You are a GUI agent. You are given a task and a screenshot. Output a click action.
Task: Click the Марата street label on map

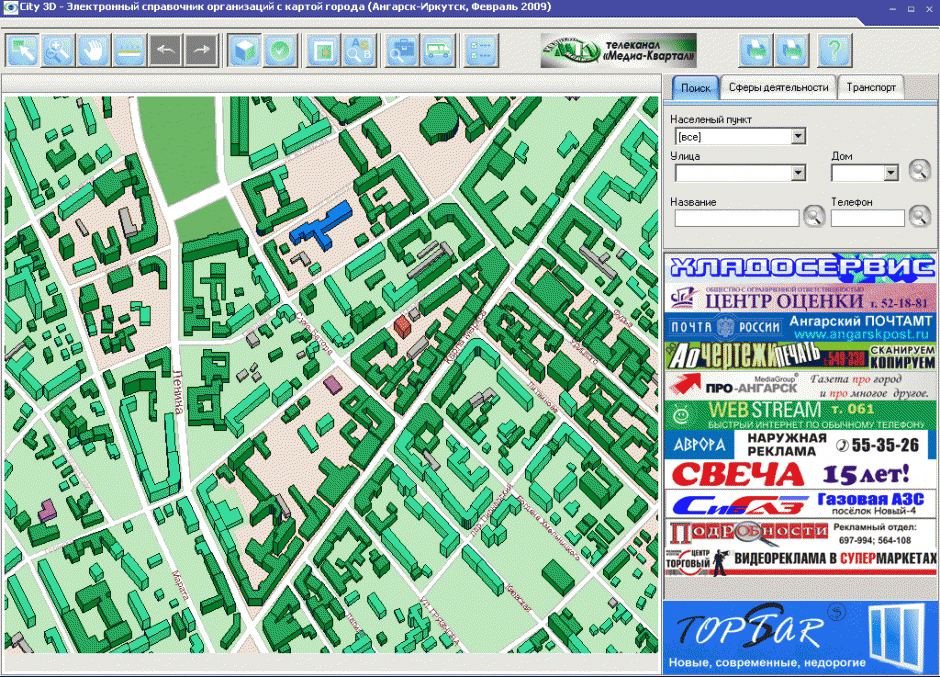180,585
